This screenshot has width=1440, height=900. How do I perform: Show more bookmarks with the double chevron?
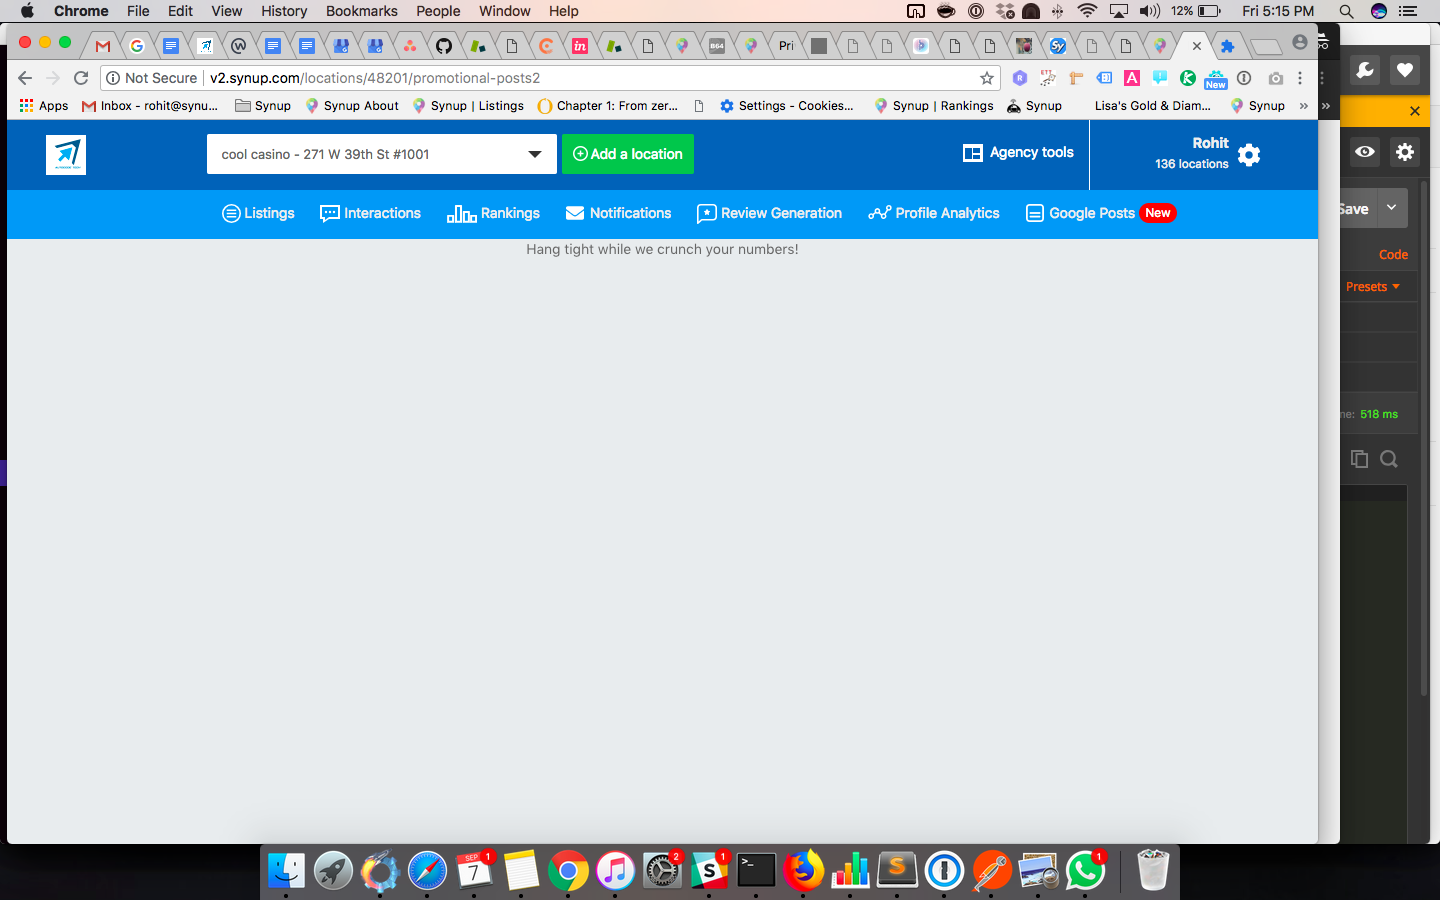(1303, 106)
